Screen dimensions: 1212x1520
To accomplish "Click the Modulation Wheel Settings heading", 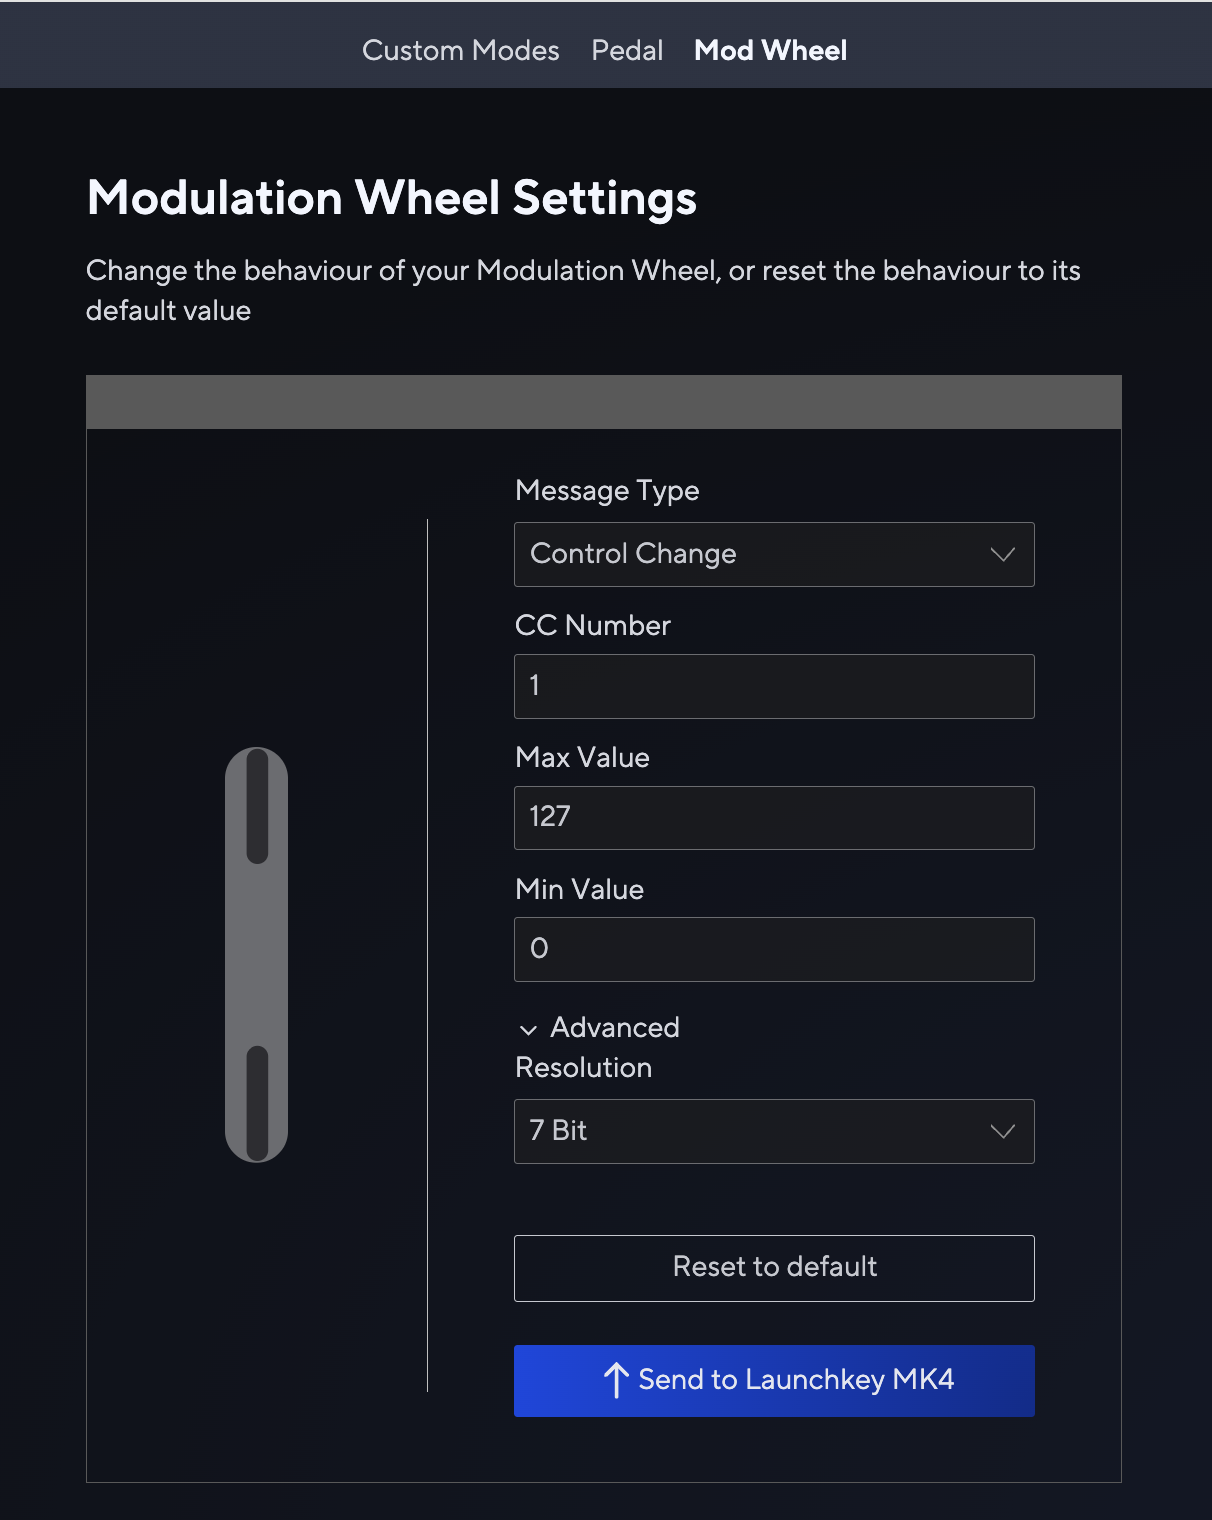I will click(x=392, y=198).
